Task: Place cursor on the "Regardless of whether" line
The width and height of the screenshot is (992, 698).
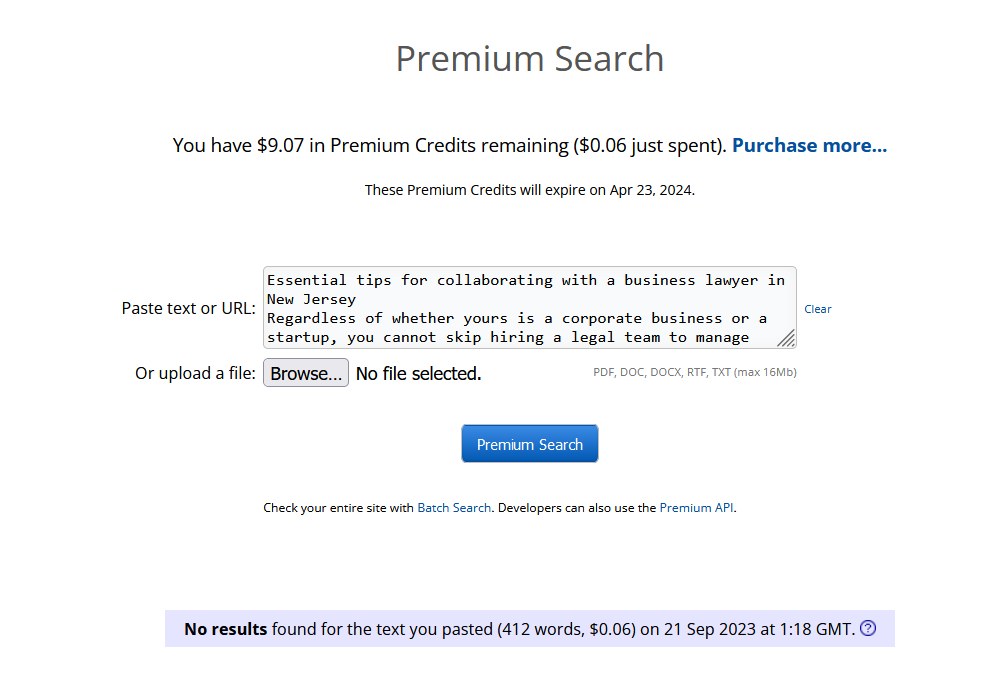Action: click(516, 318)
